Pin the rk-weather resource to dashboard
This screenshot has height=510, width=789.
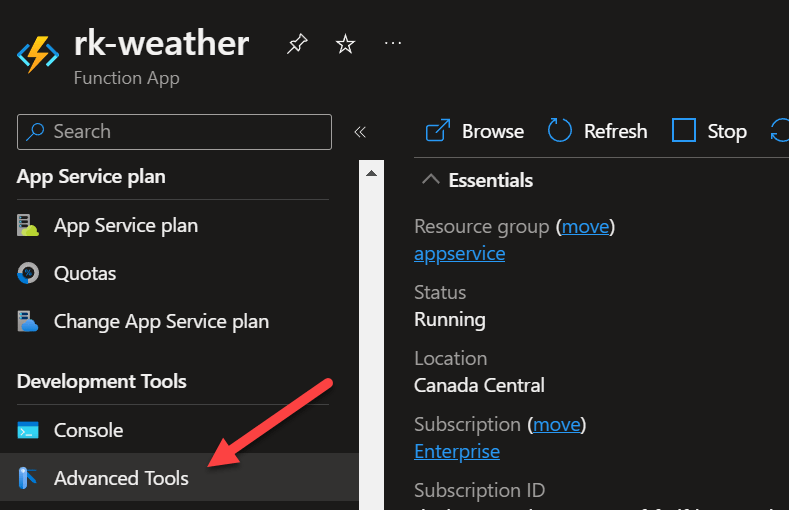coord(297,44)
